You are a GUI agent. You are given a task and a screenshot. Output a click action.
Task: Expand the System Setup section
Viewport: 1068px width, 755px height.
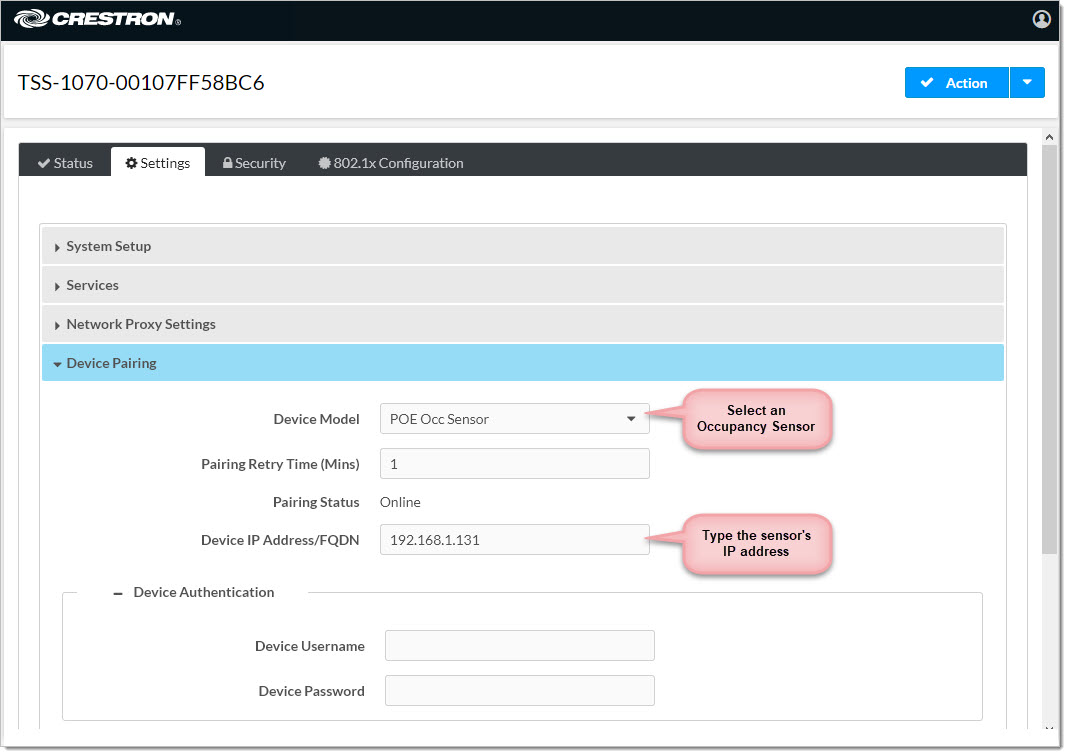point(108,246)
